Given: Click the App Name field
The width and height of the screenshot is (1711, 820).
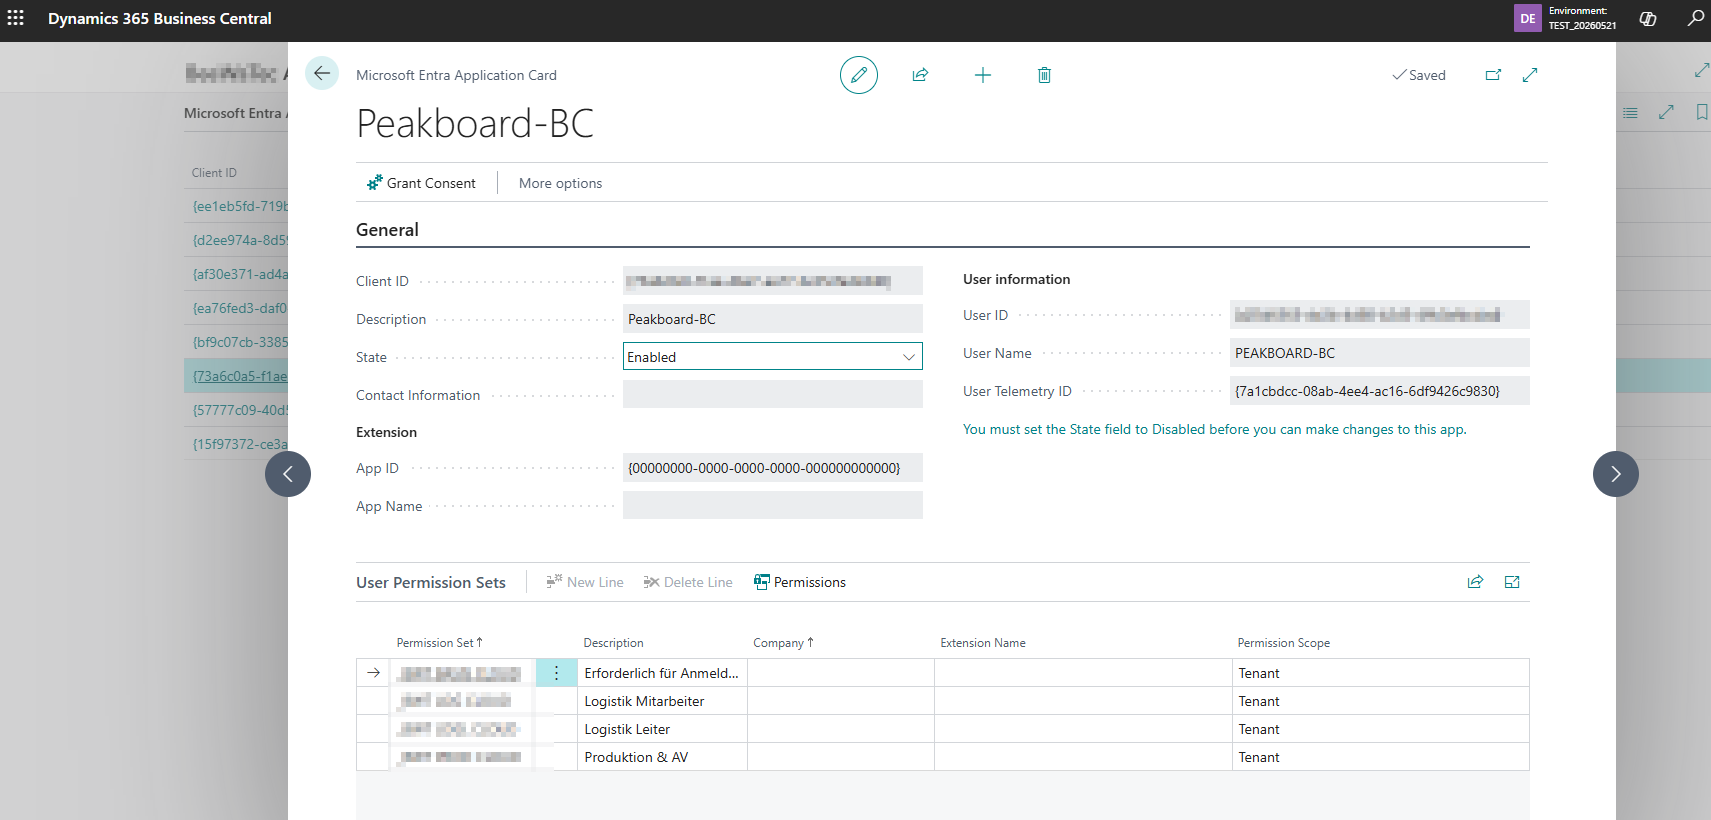Looking at the screenshot, I should click(773, 506).
